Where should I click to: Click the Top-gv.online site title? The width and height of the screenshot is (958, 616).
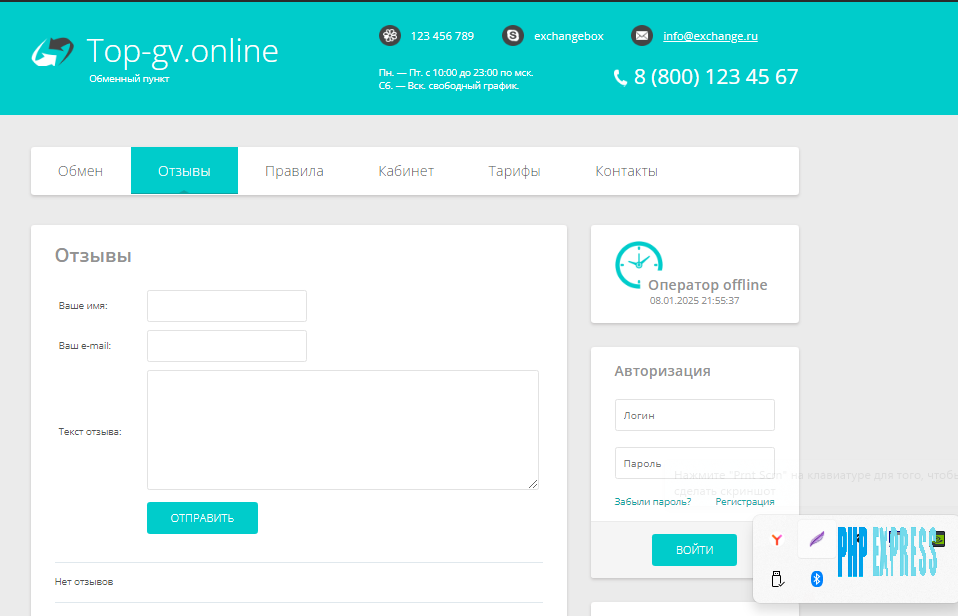coord(183,51)
